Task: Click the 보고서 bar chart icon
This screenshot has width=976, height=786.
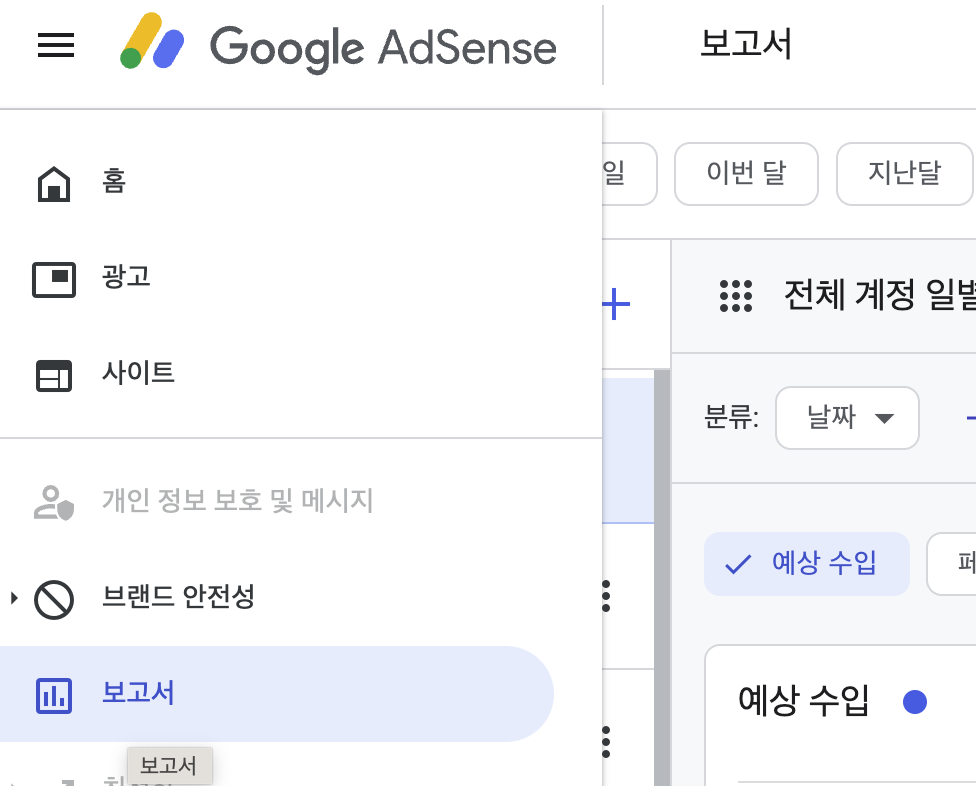Action: coord(55,692)
